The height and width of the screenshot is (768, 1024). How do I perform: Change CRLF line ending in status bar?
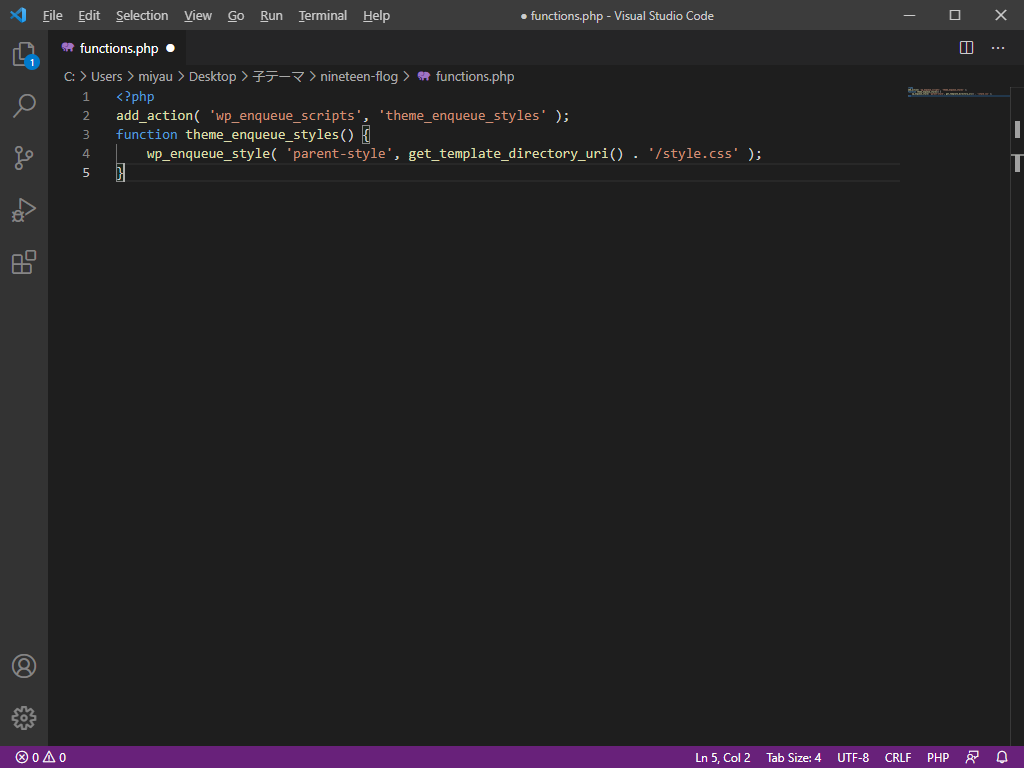(897, 758)
